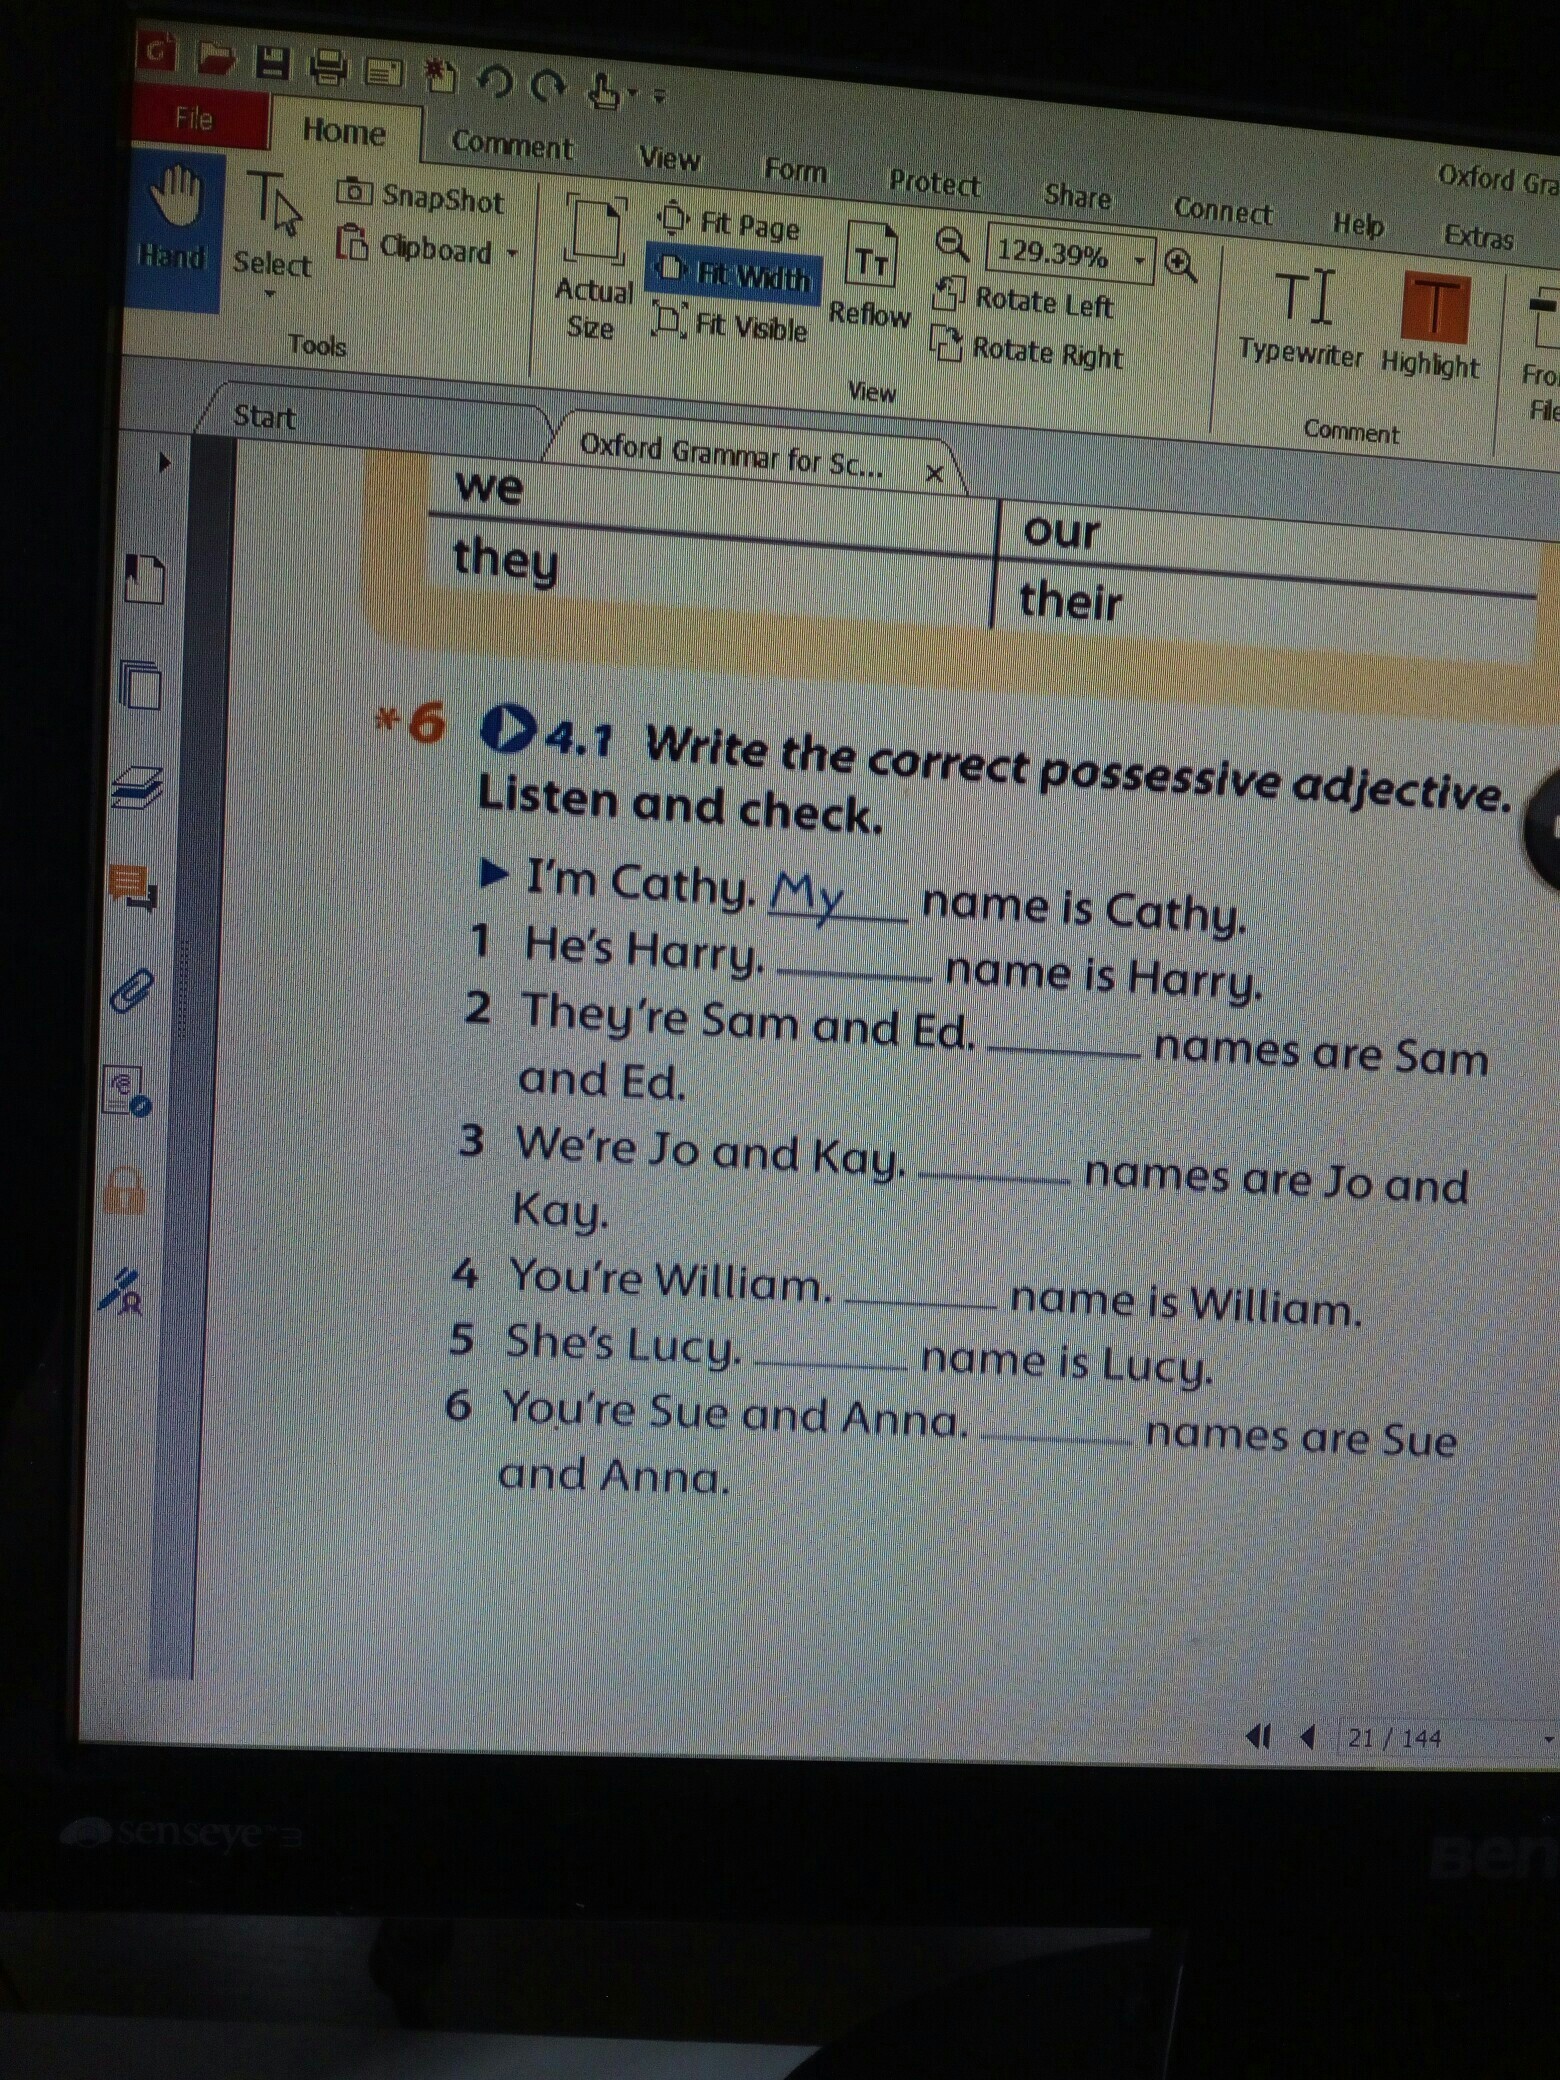Click the 129.39% zoom percentage field

point(1058,254)
